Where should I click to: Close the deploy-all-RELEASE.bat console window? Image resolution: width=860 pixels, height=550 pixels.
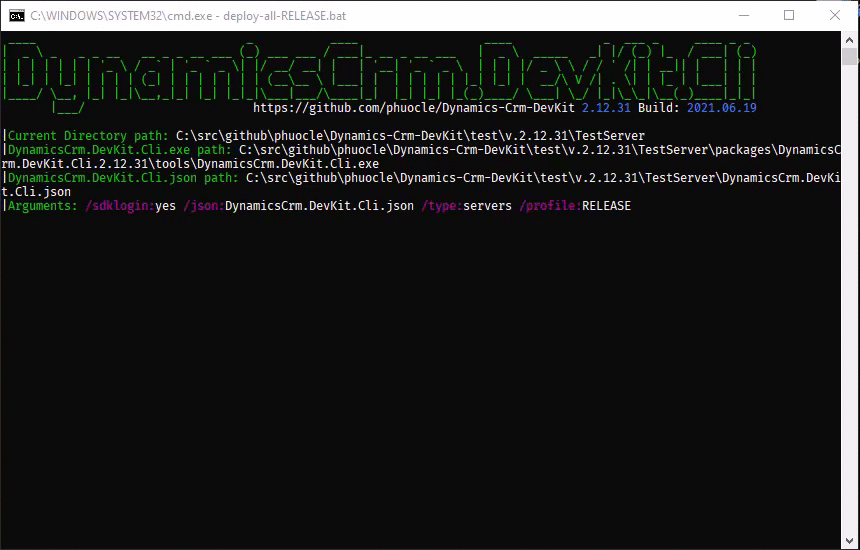tap(834, 15)
